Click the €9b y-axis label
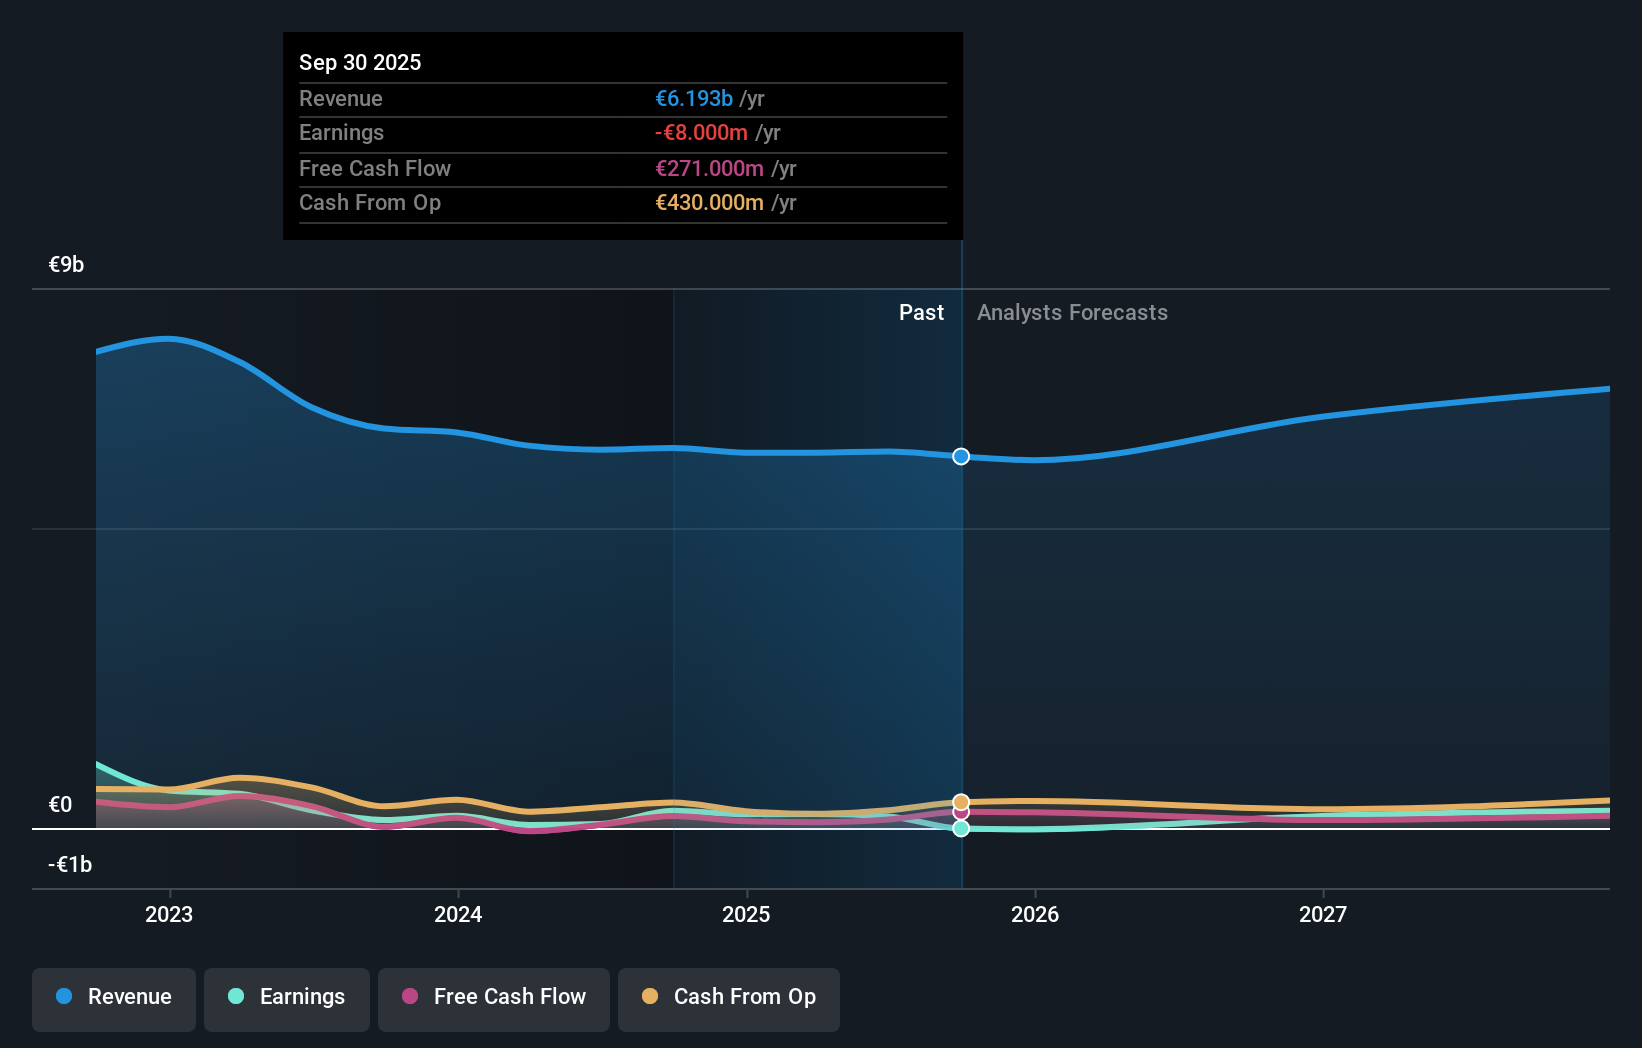1642x1048 pixels. (x=67, y=264)
